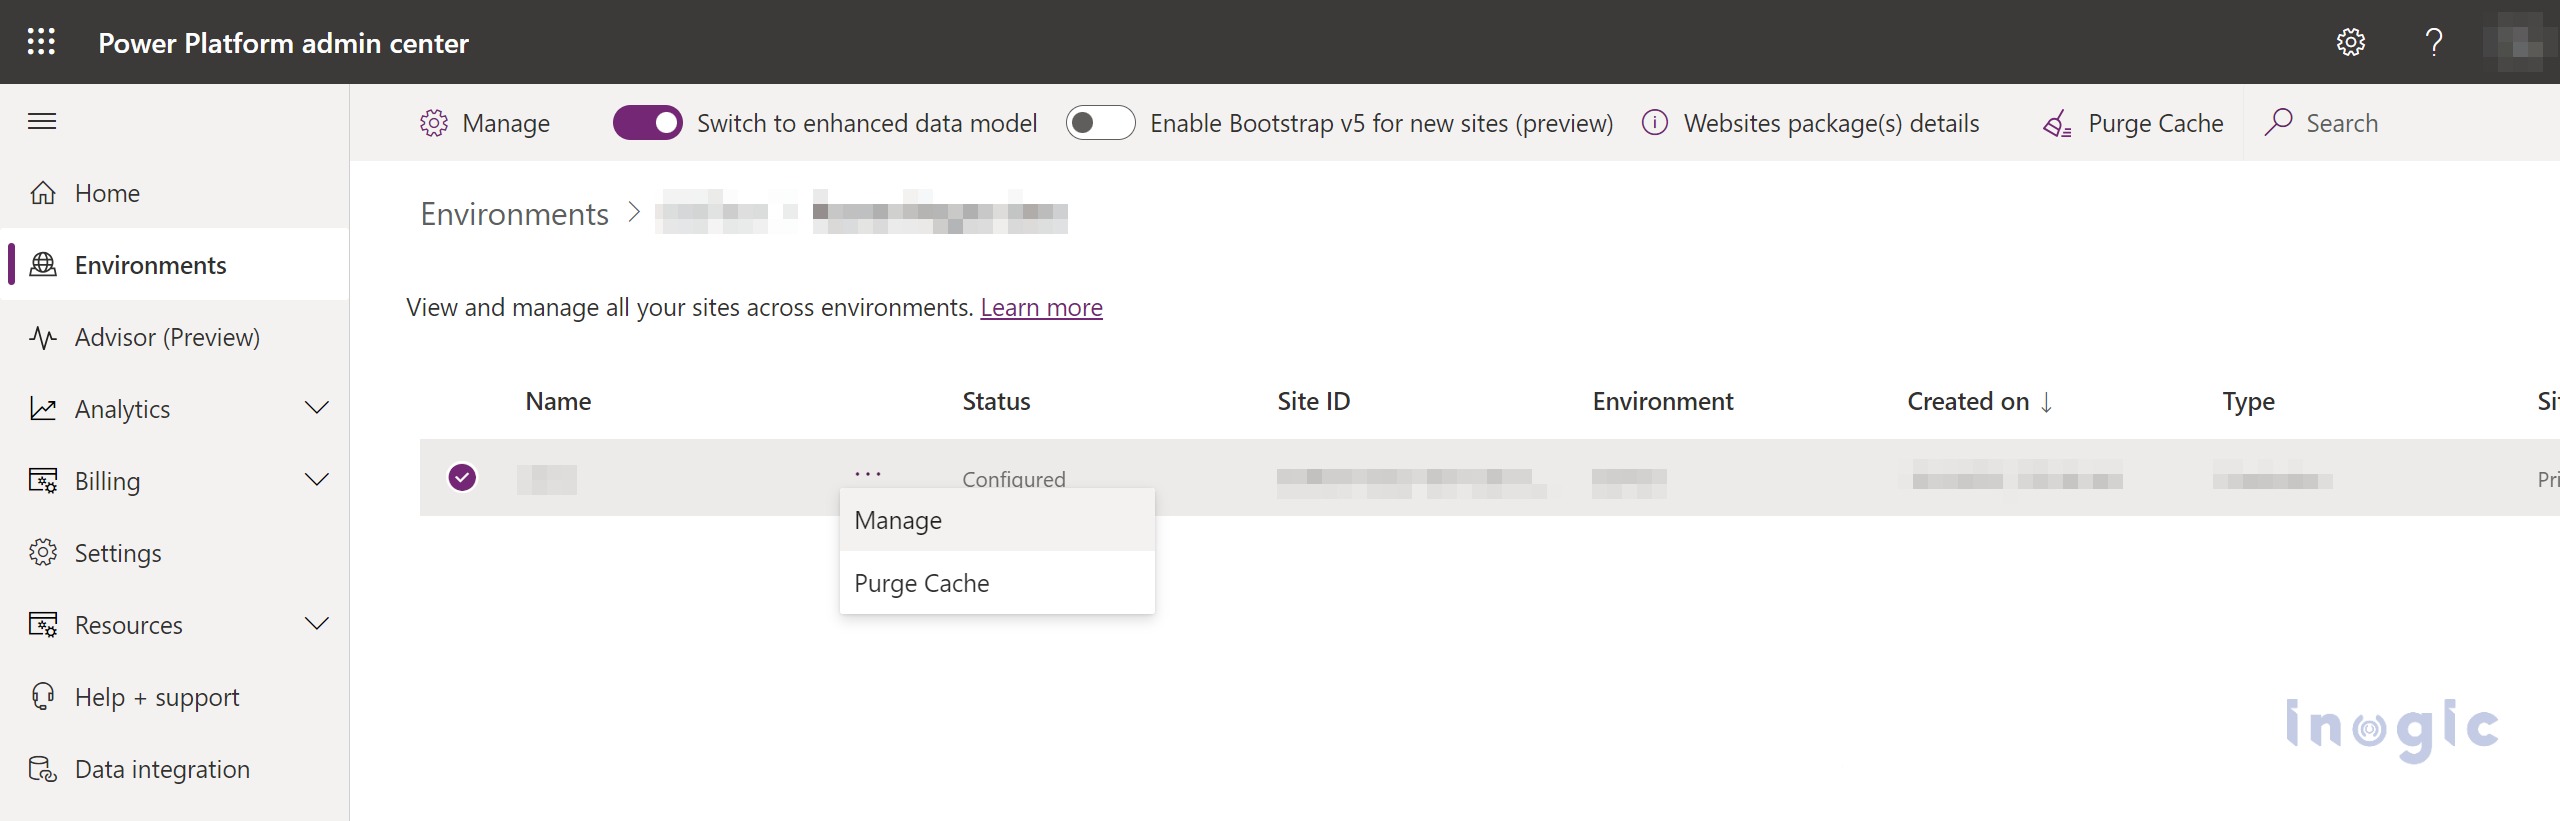Click the Advisor pulse icon
Image resolution: width=2560 pixels, height=821 pixels.
click(43, 337)
